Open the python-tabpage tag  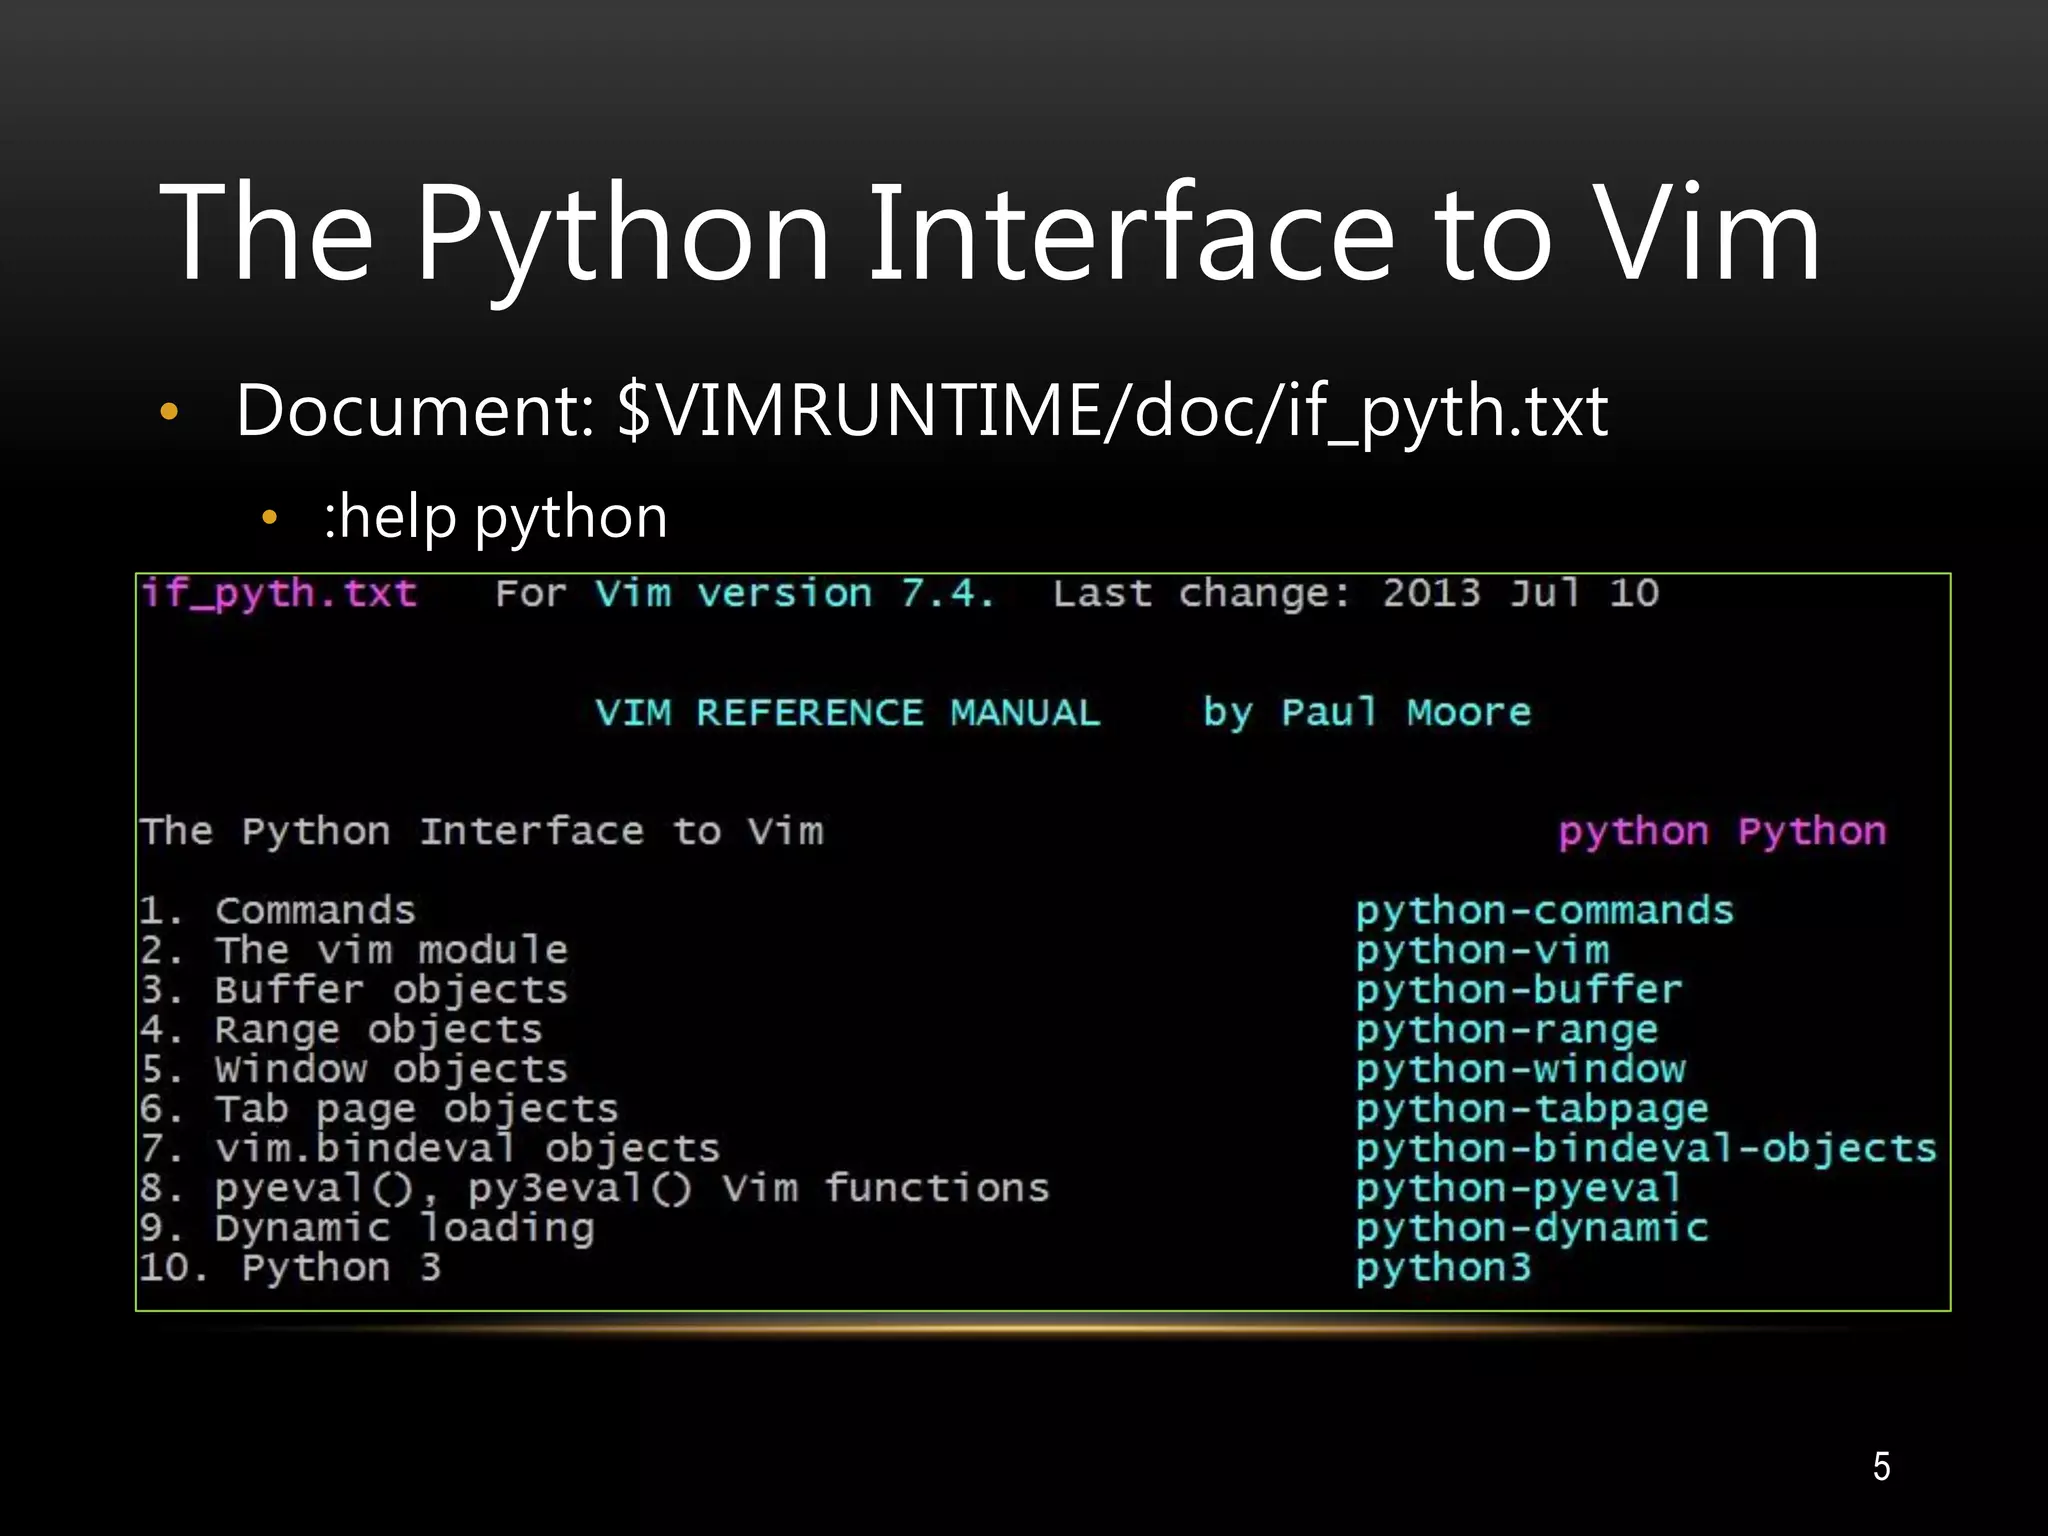pyautogui.click(x=1532, y=1110)
